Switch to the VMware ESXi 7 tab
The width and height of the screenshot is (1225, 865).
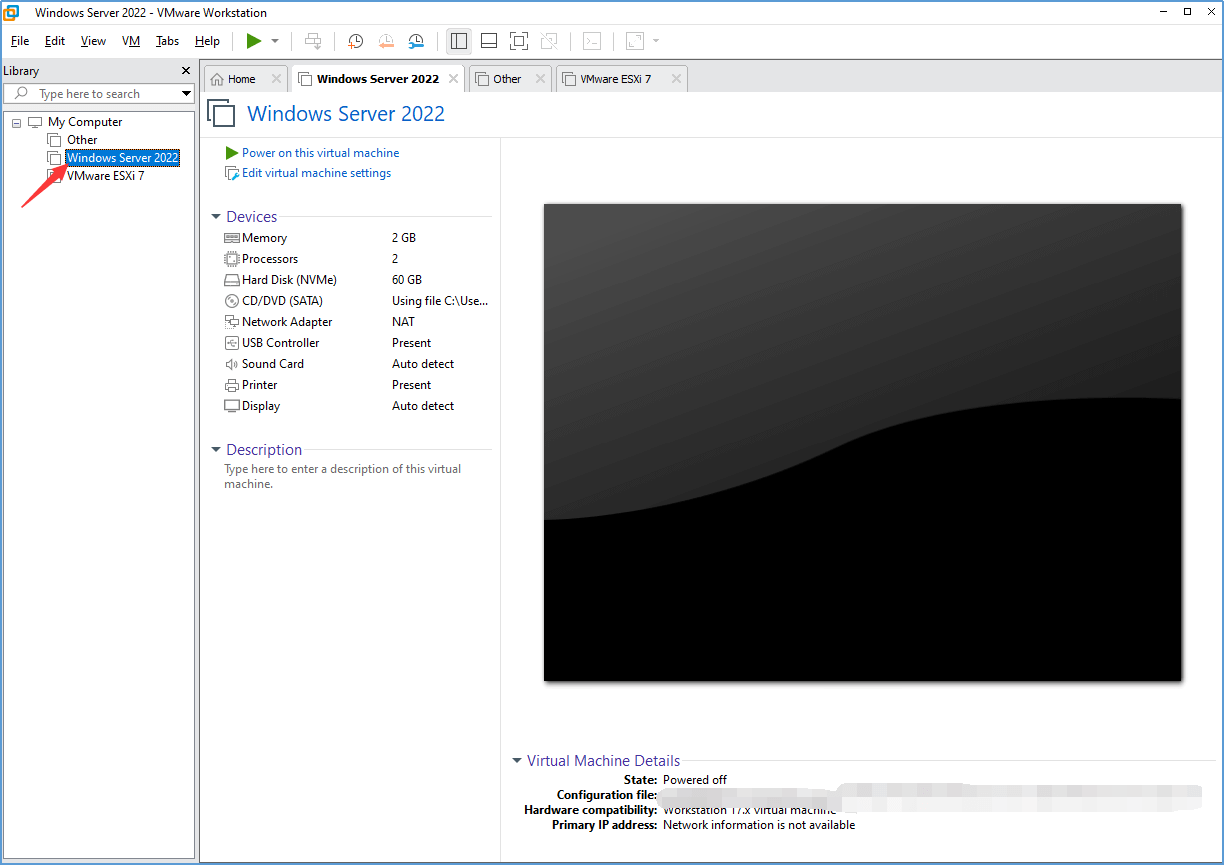pyautogui.click(x=615, y=79)
